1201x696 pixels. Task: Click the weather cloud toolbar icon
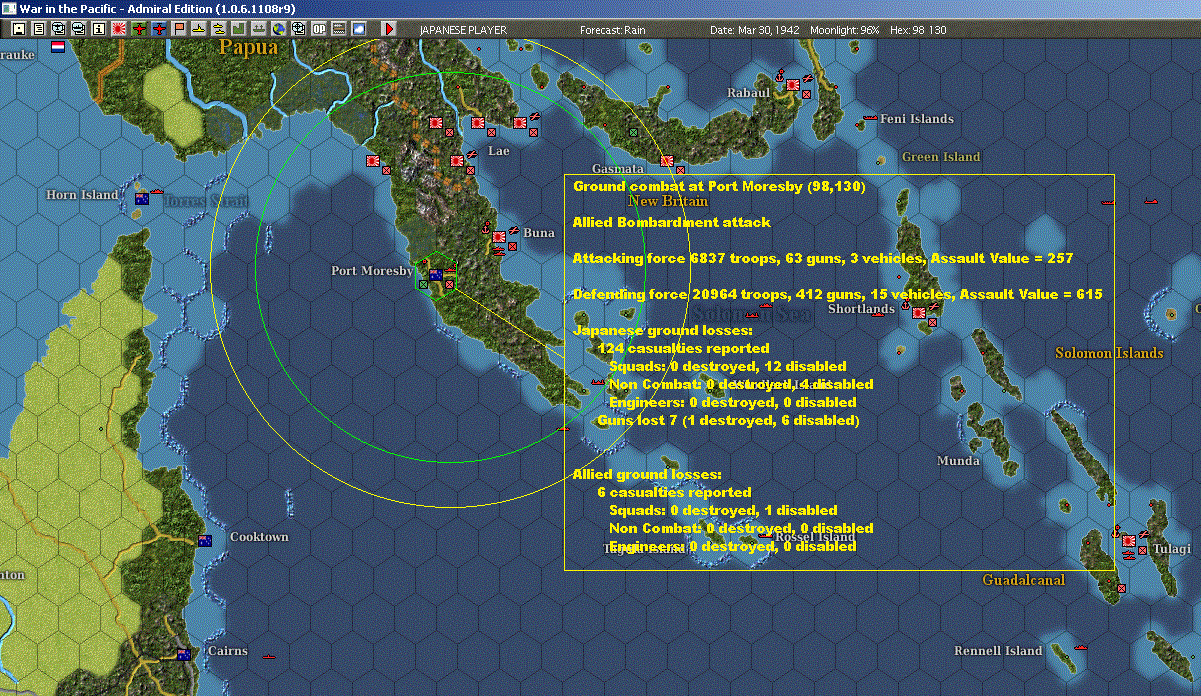(x=359, y=29)
